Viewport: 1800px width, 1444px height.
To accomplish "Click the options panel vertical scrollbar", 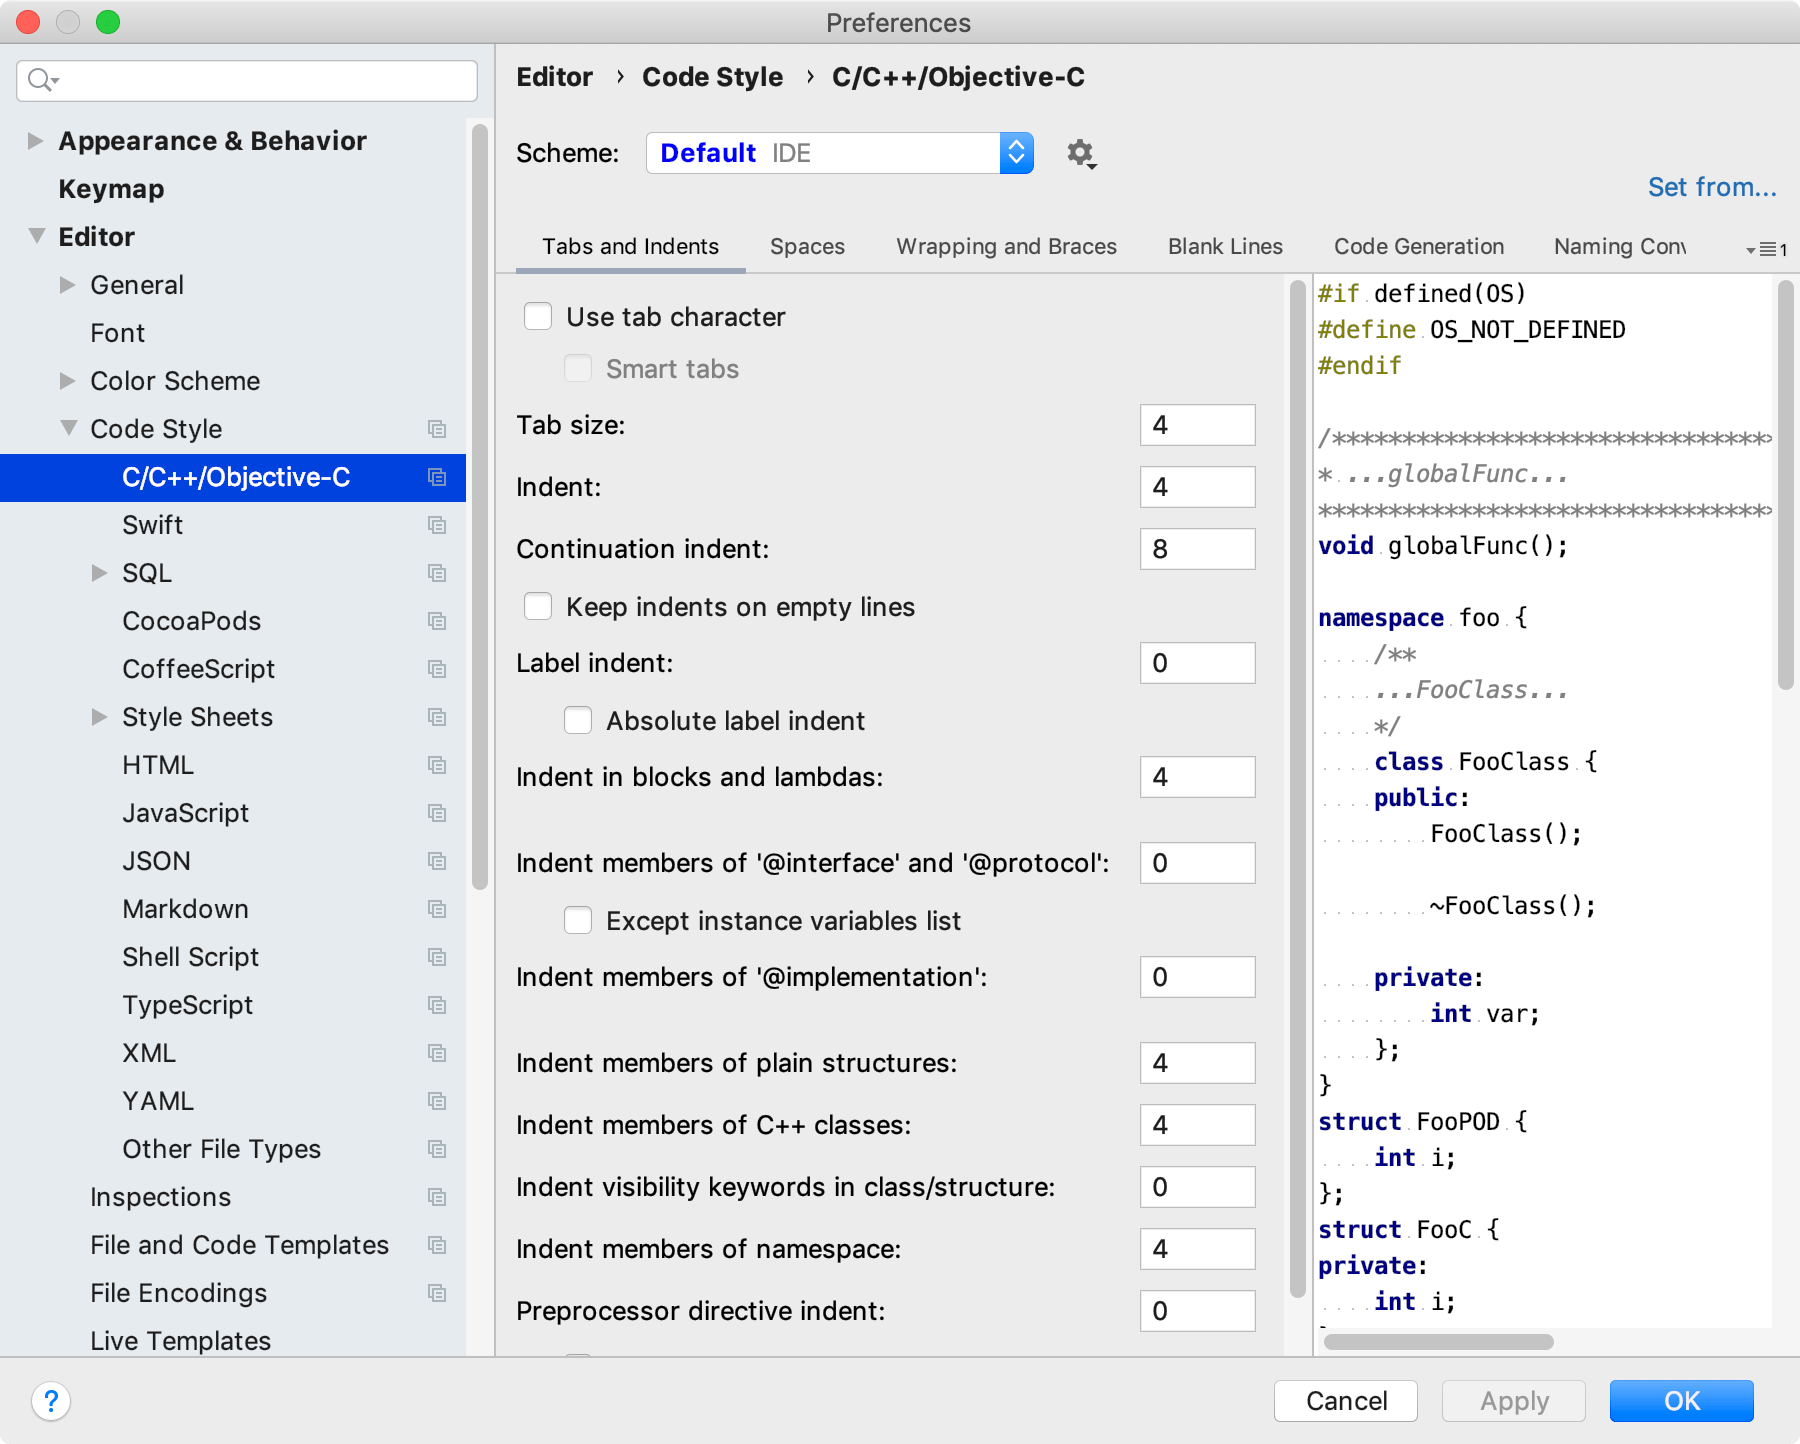I will (x=1298, y=788).
